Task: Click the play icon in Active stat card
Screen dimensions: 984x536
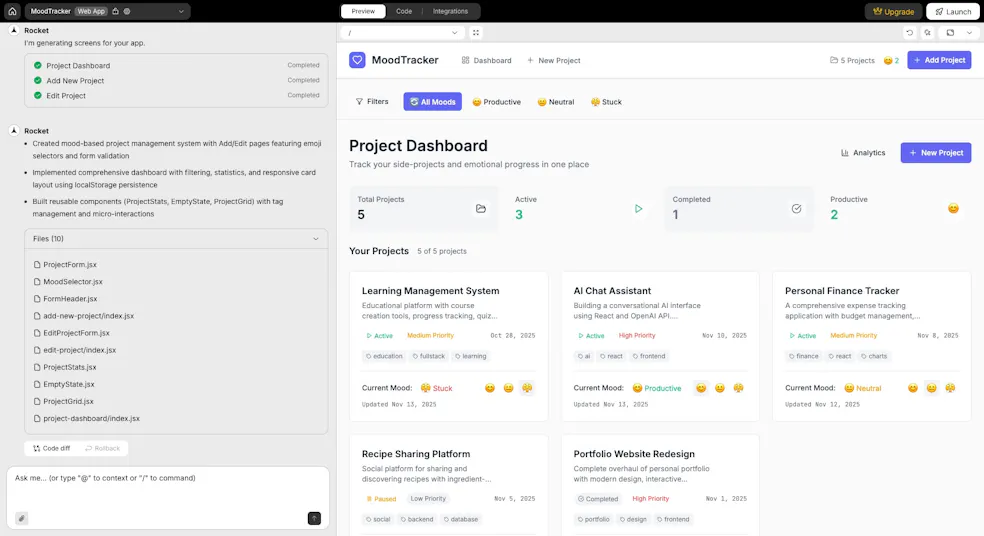Action: pyautogui.click(x=638, y=208)
